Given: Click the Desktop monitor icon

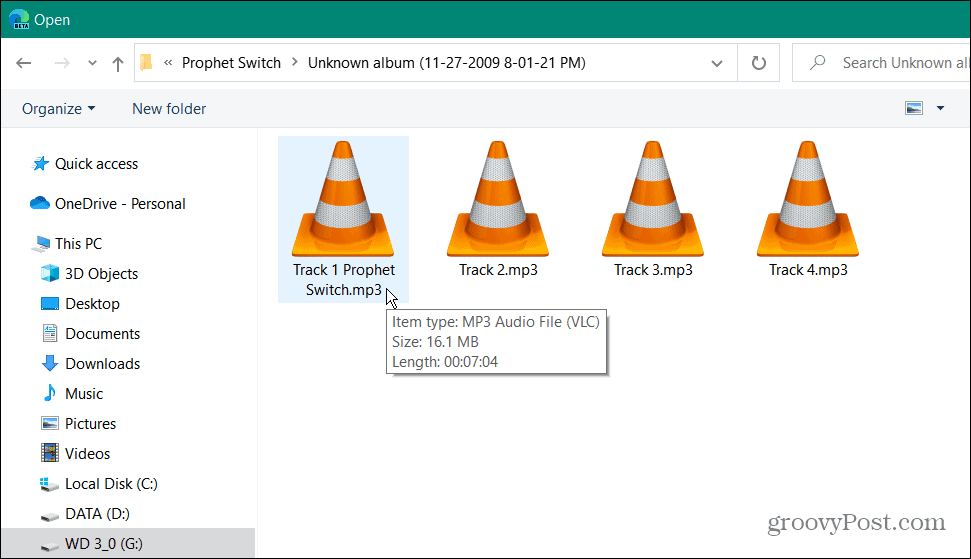Looking at the screenshot, I should [x=50, y=303].
